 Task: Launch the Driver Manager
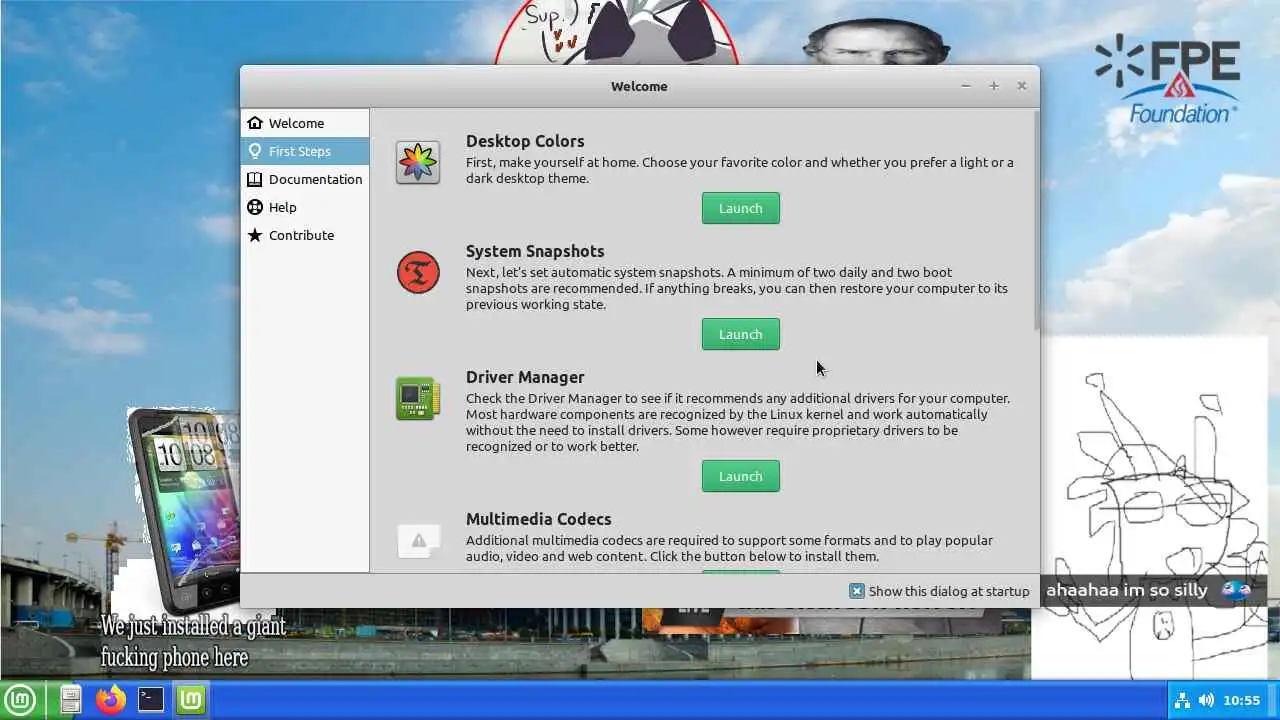pos(741,476)
